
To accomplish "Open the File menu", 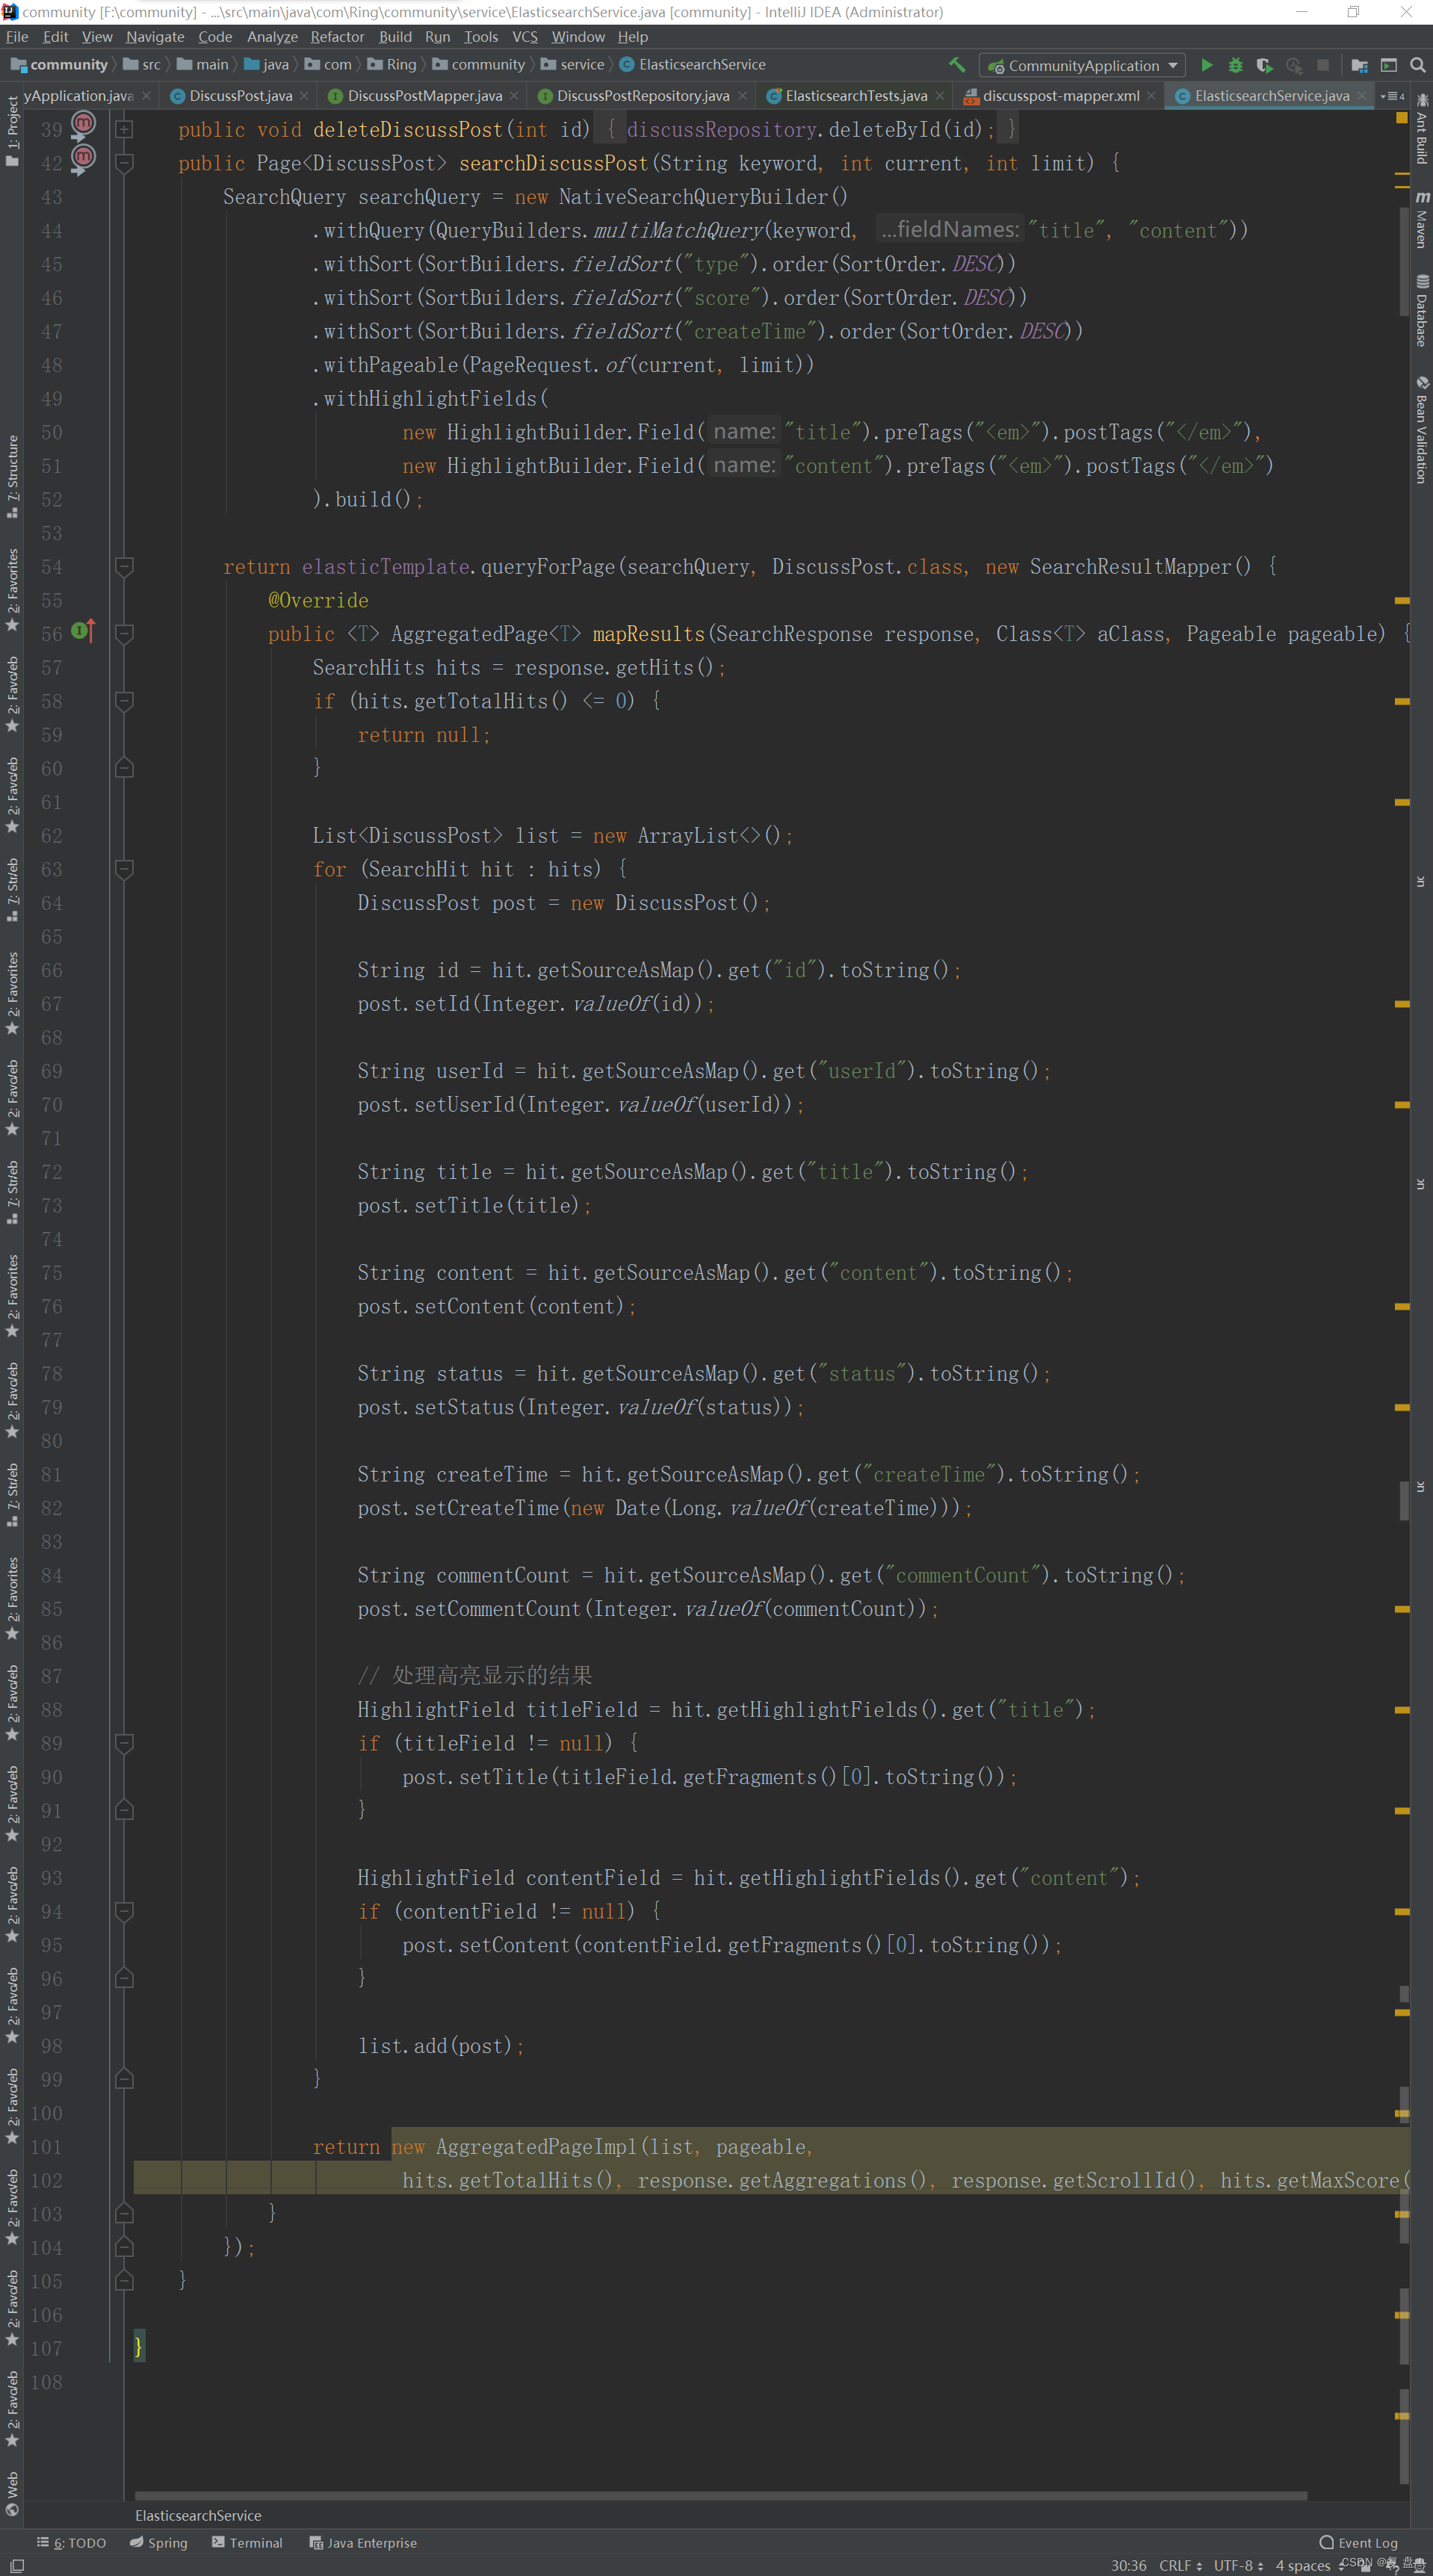I will tap(17, 37).
